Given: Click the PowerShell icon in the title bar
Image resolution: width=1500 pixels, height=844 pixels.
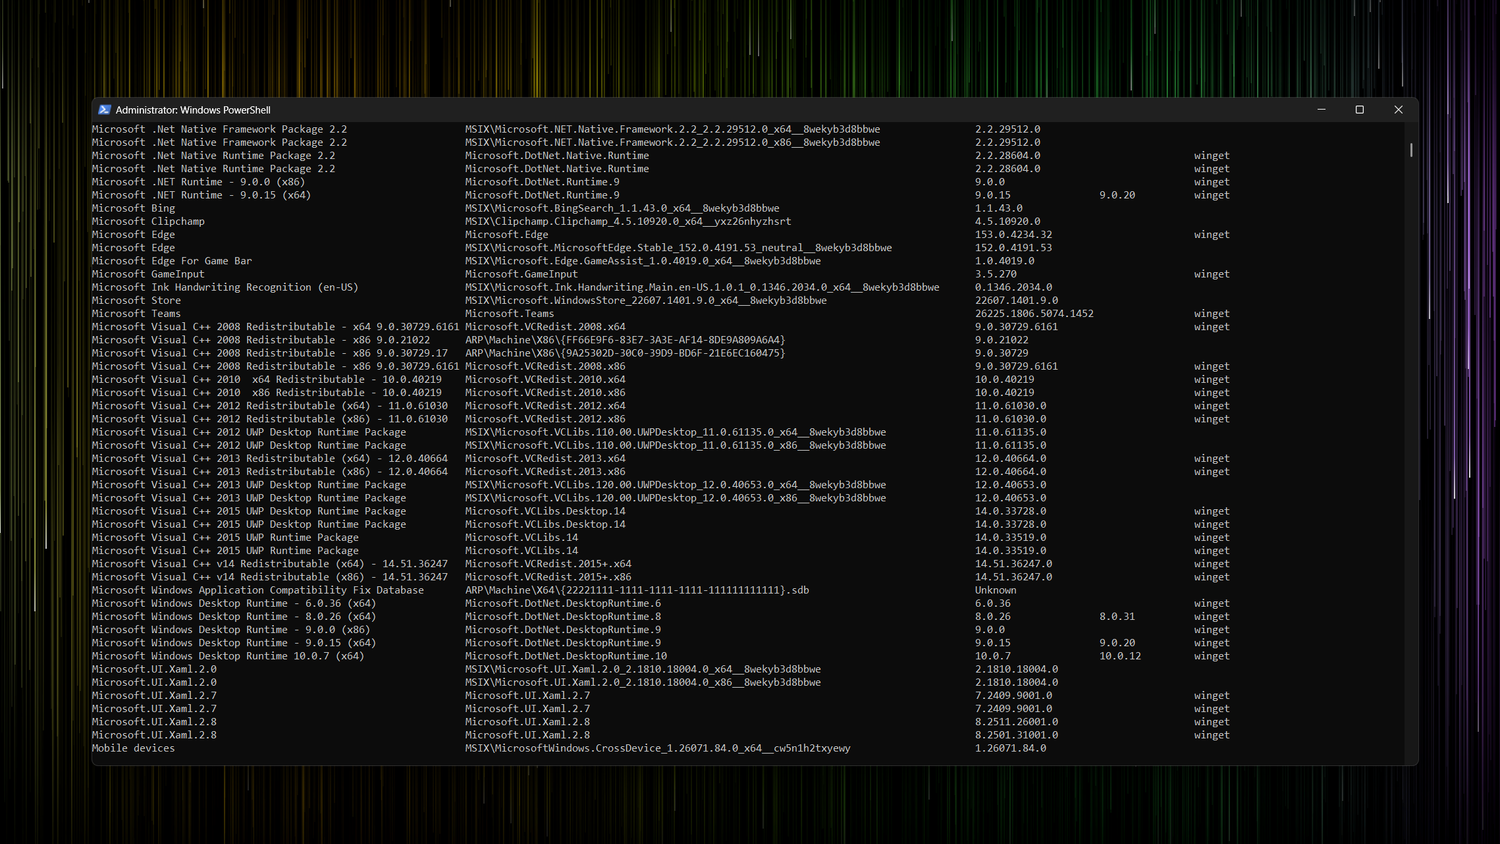Looking at the screenshot, I should coord(104,110).
